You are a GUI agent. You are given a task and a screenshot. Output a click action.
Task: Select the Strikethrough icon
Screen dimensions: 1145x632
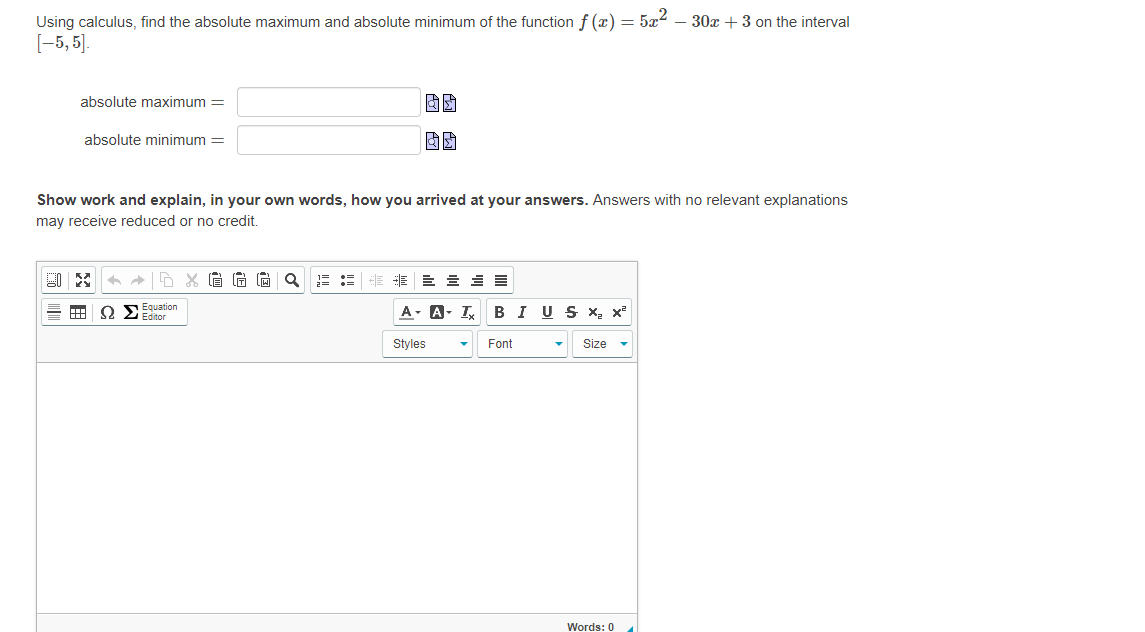click(x=569, y=312)
